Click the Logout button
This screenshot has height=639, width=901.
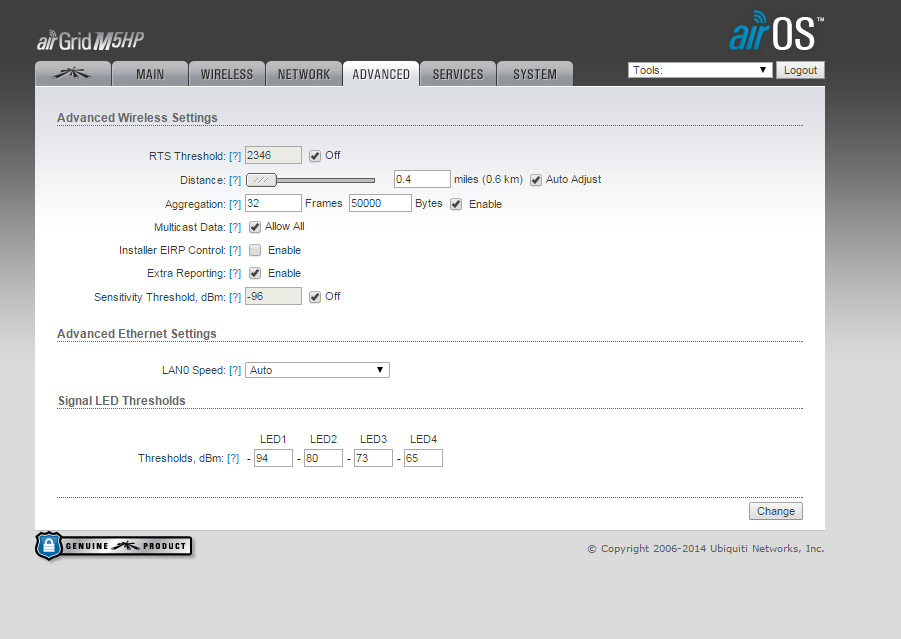coord(800,70)
